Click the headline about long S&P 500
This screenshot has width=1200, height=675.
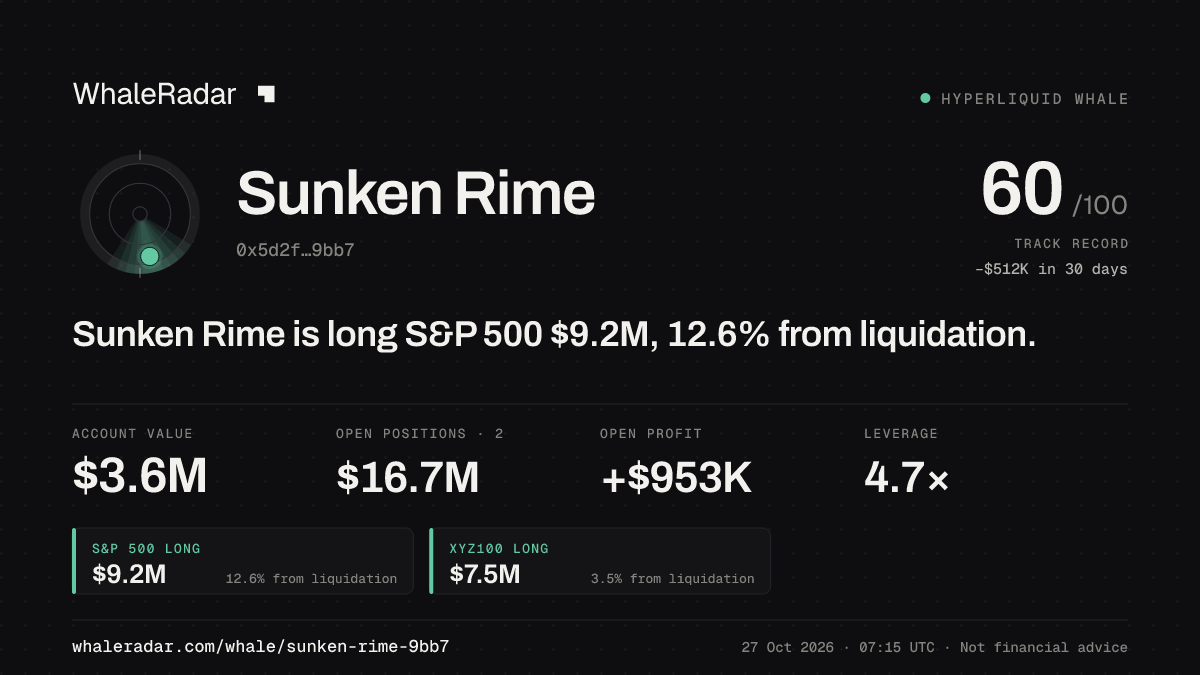(x=554, y=335)
